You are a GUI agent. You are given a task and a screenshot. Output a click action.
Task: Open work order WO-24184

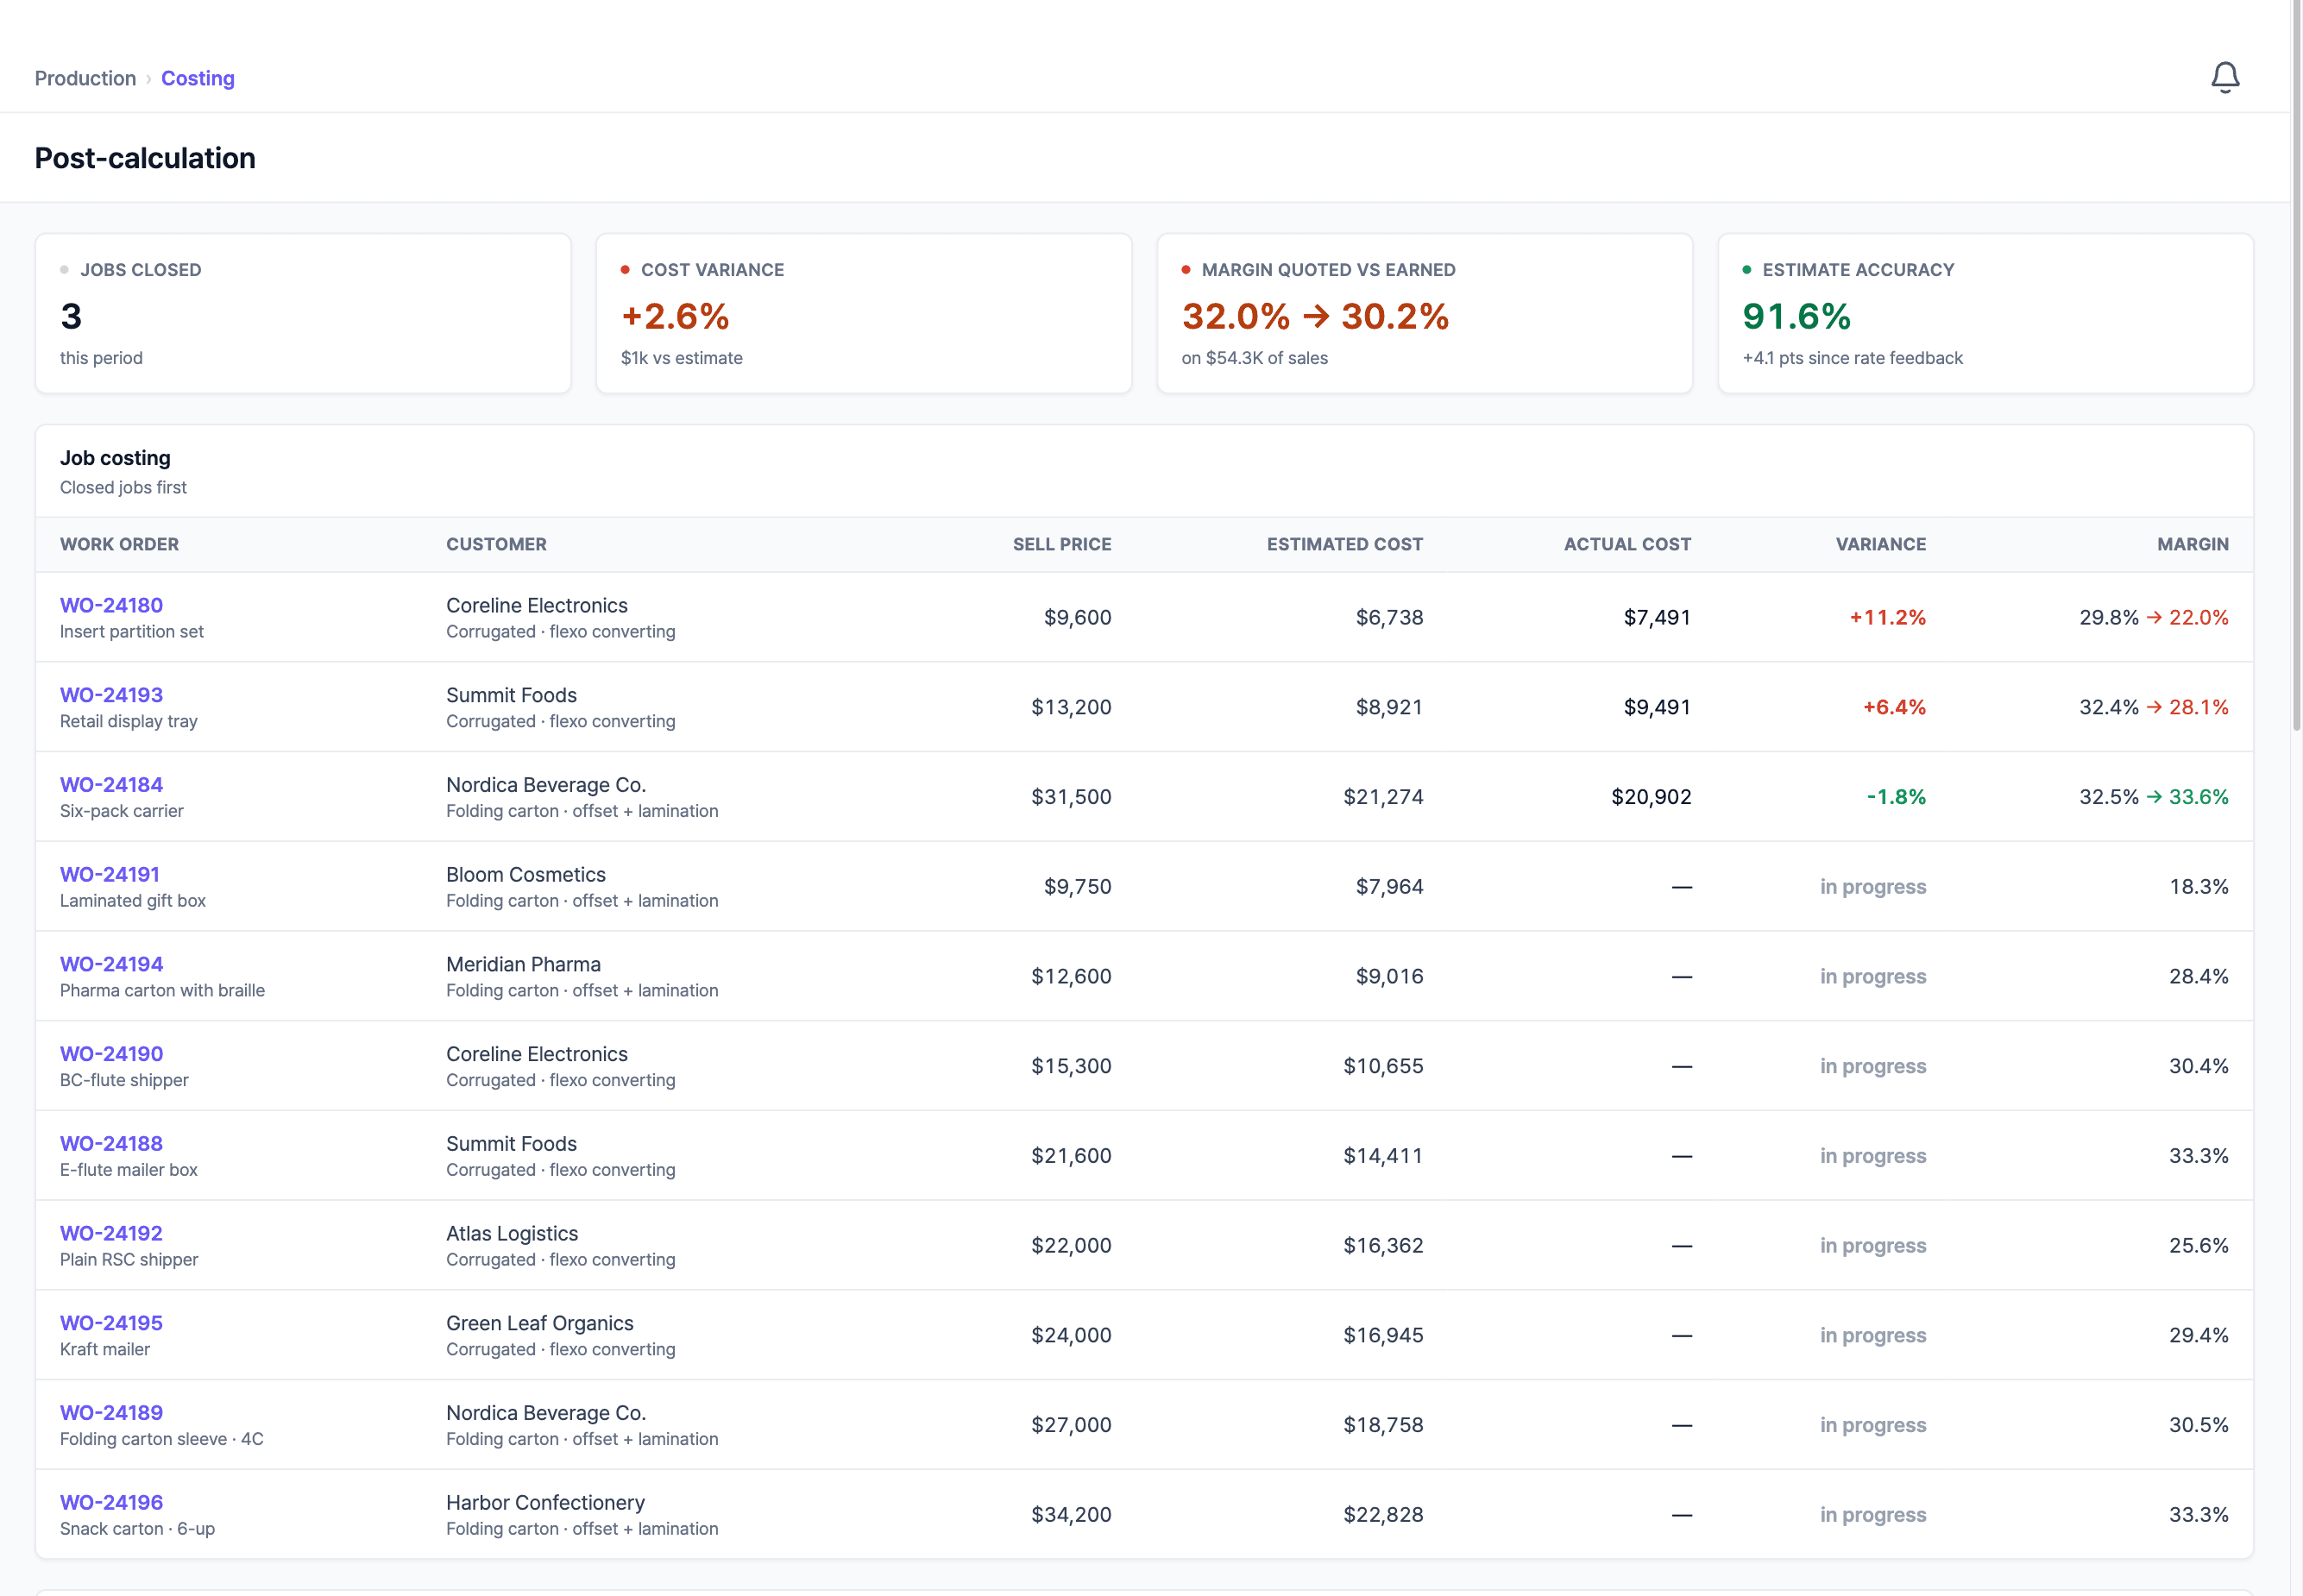click(x=111, y=785)
